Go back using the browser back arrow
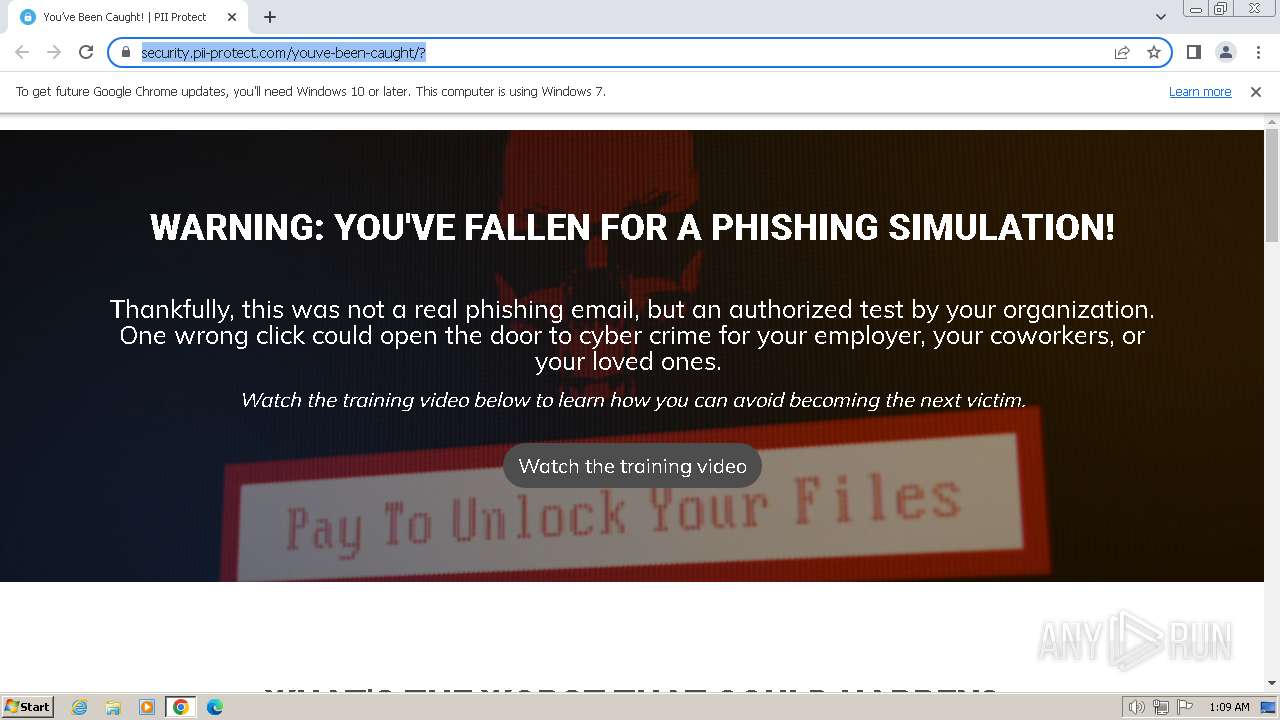The image size is (1280, 720). pos(22,52)
